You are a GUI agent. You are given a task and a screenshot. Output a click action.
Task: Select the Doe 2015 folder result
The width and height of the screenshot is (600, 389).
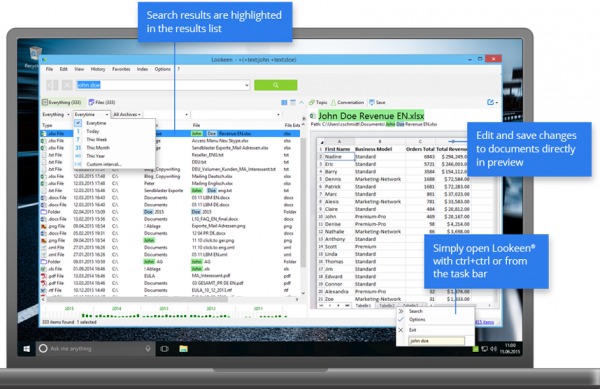click(170, 212)
